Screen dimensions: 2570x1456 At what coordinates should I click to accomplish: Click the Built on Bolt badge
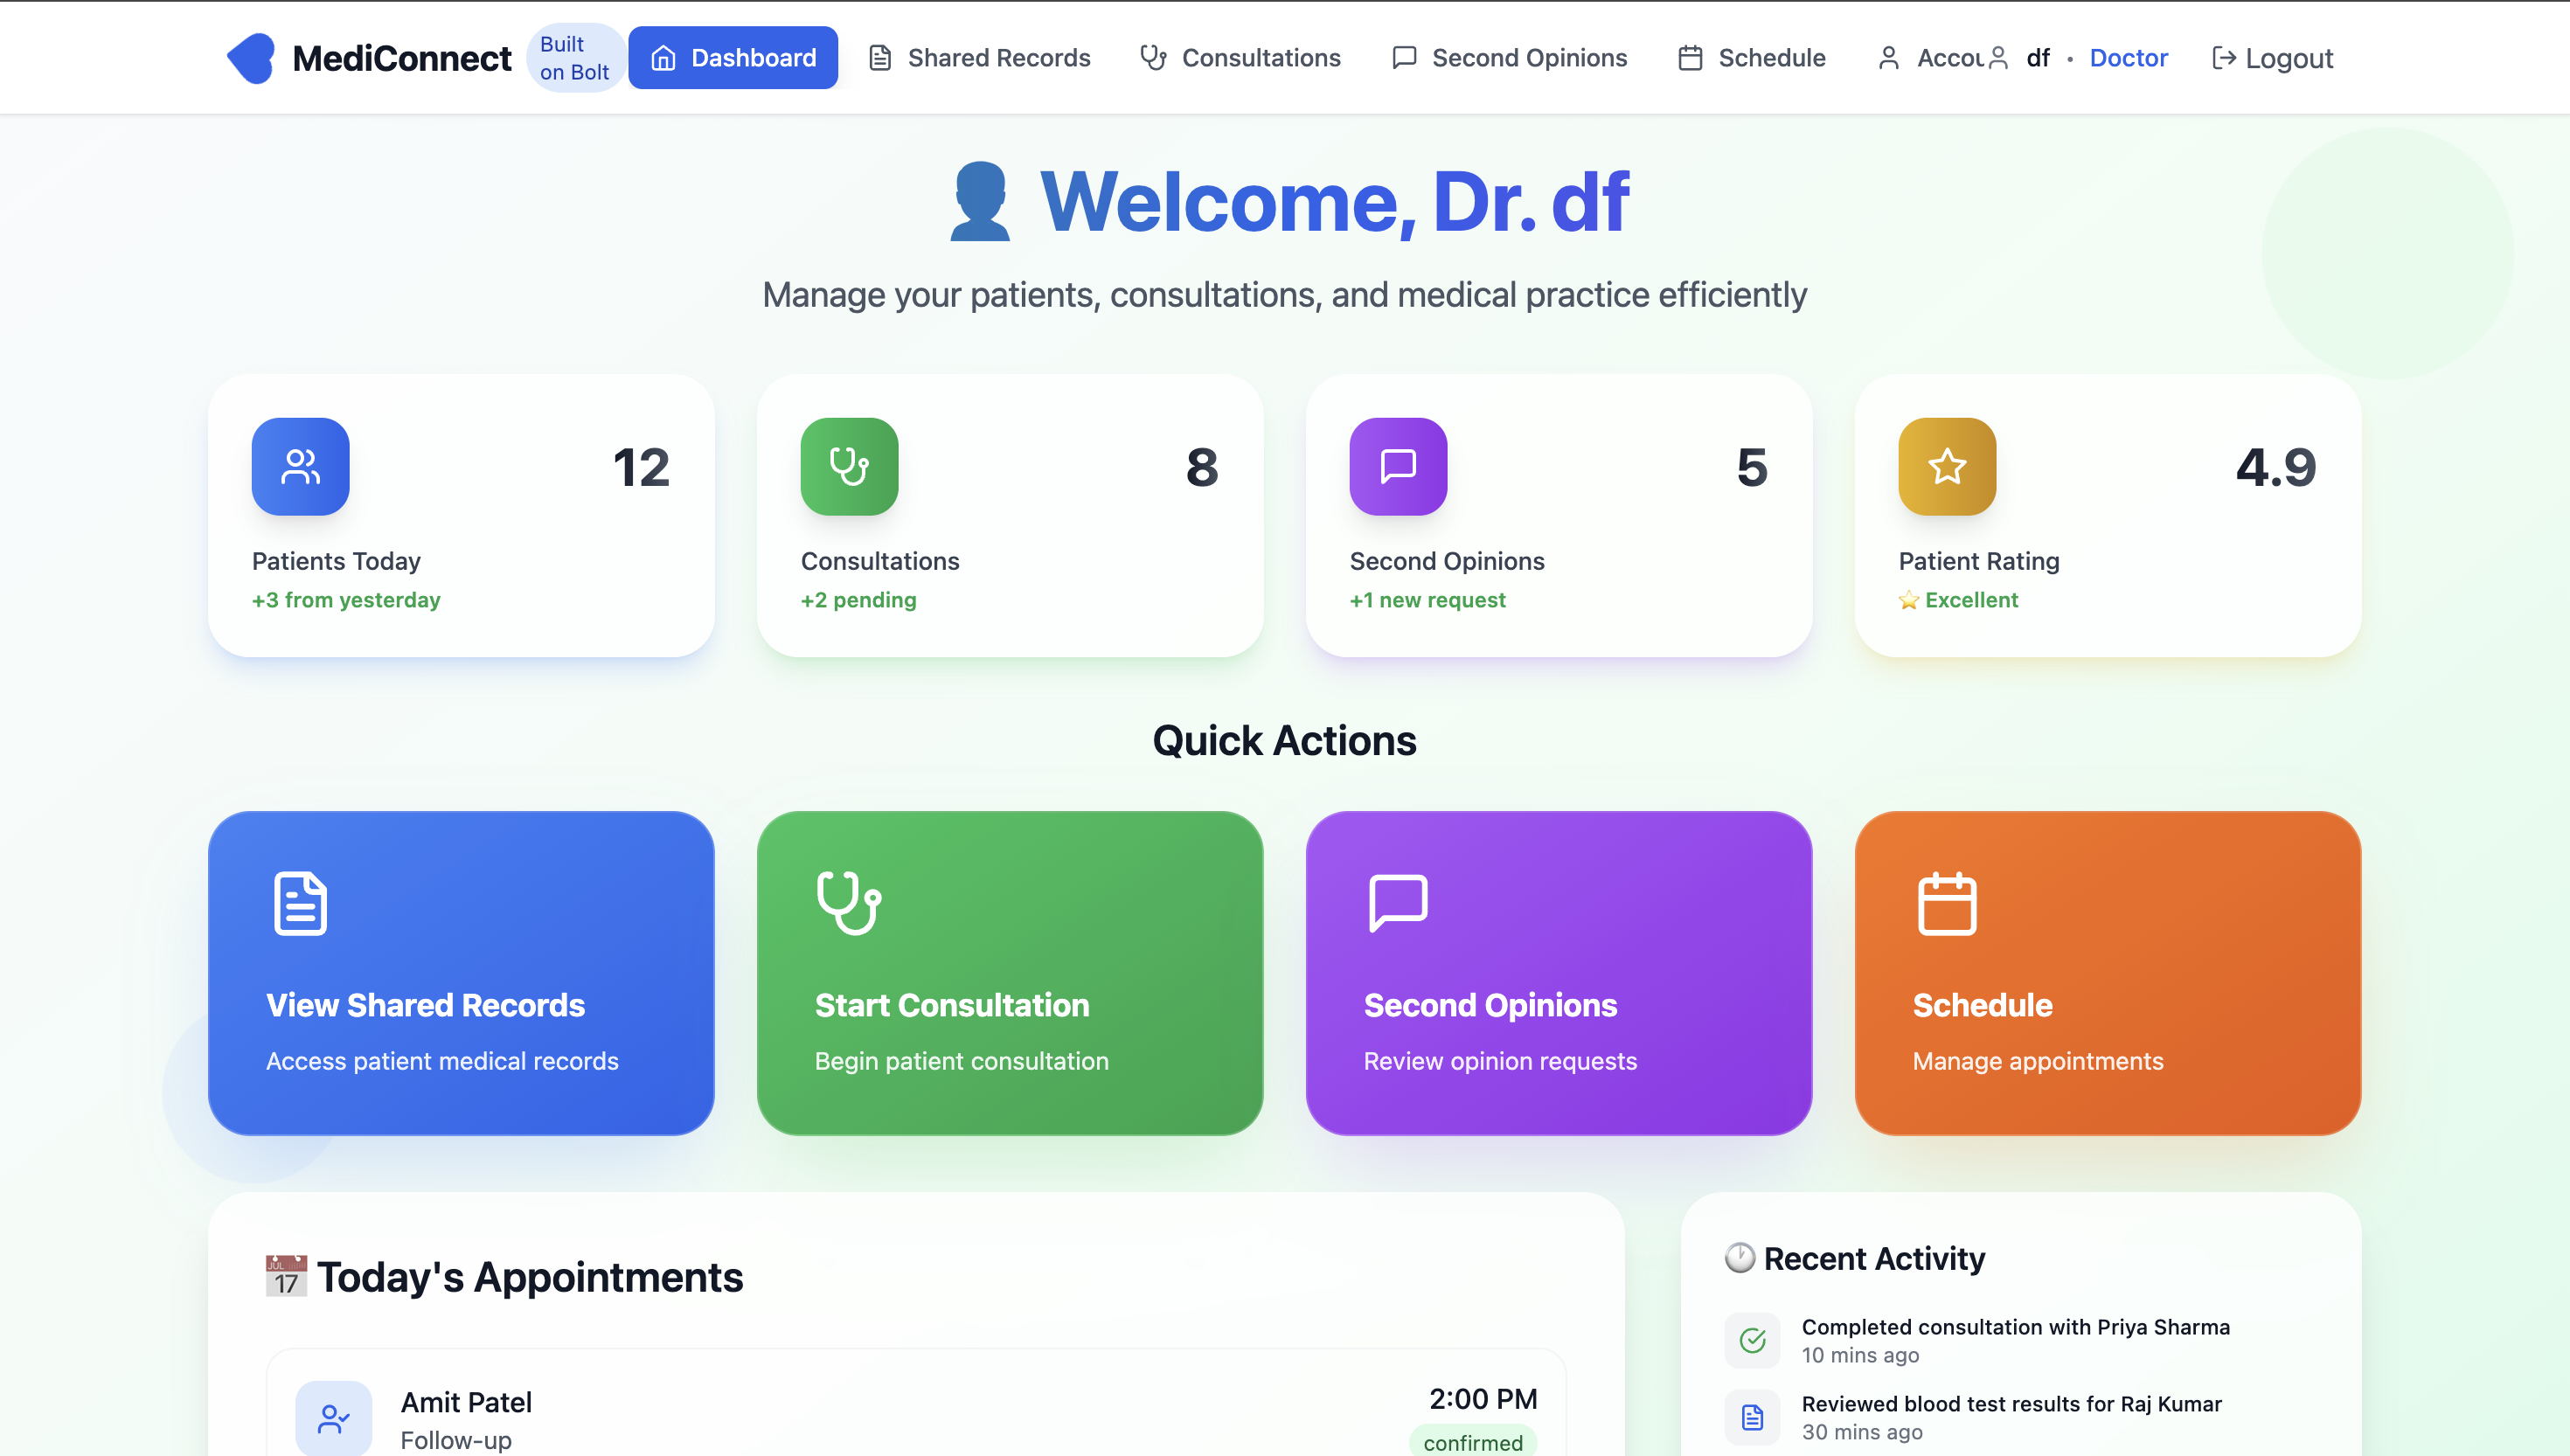coord(575,58)
